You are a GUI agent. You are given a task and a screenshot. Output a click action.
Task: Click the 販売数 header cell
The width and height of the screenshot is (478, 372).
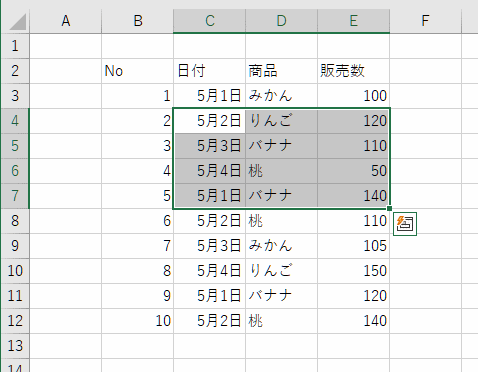(x=353, y=71)
